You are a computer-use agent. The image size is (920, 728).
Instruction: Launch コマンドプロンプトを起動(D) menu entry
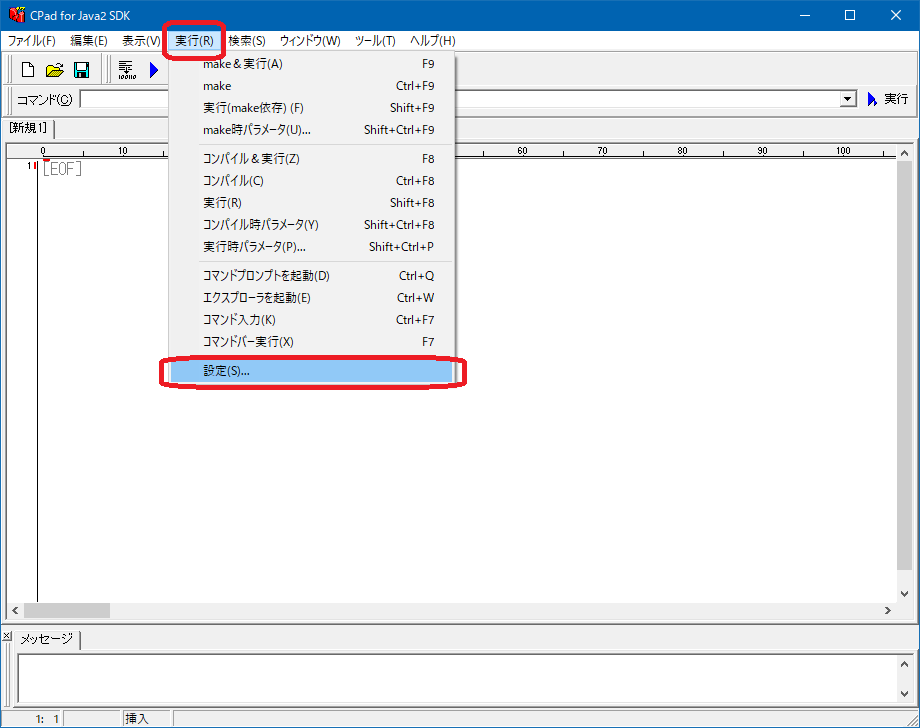point(312,276)
